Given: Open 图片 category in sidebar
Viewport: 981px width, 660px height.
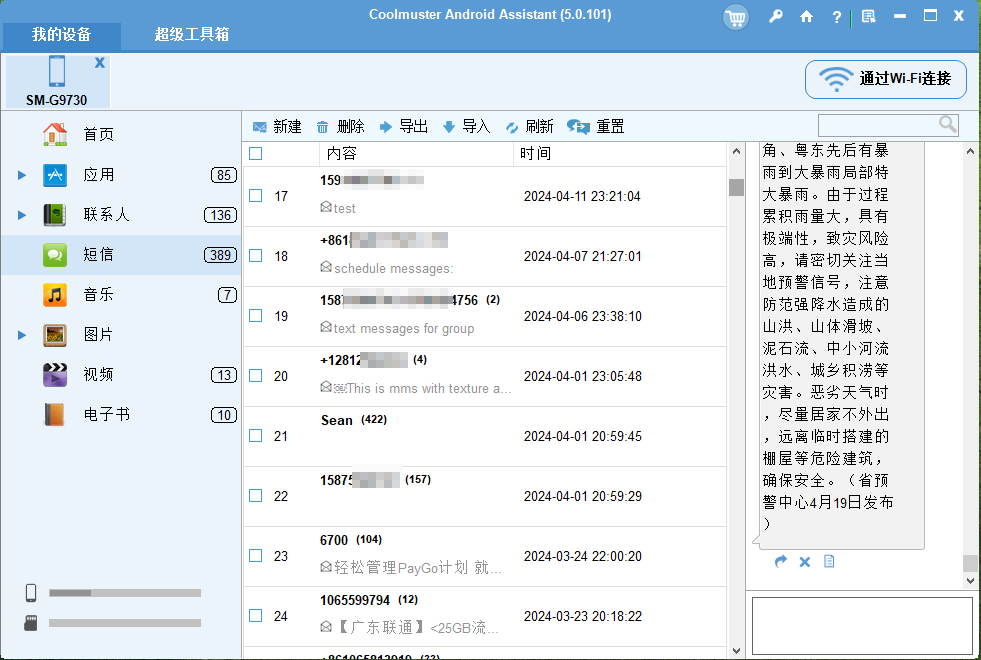Looking at the screenshot, I should (121, 335).
